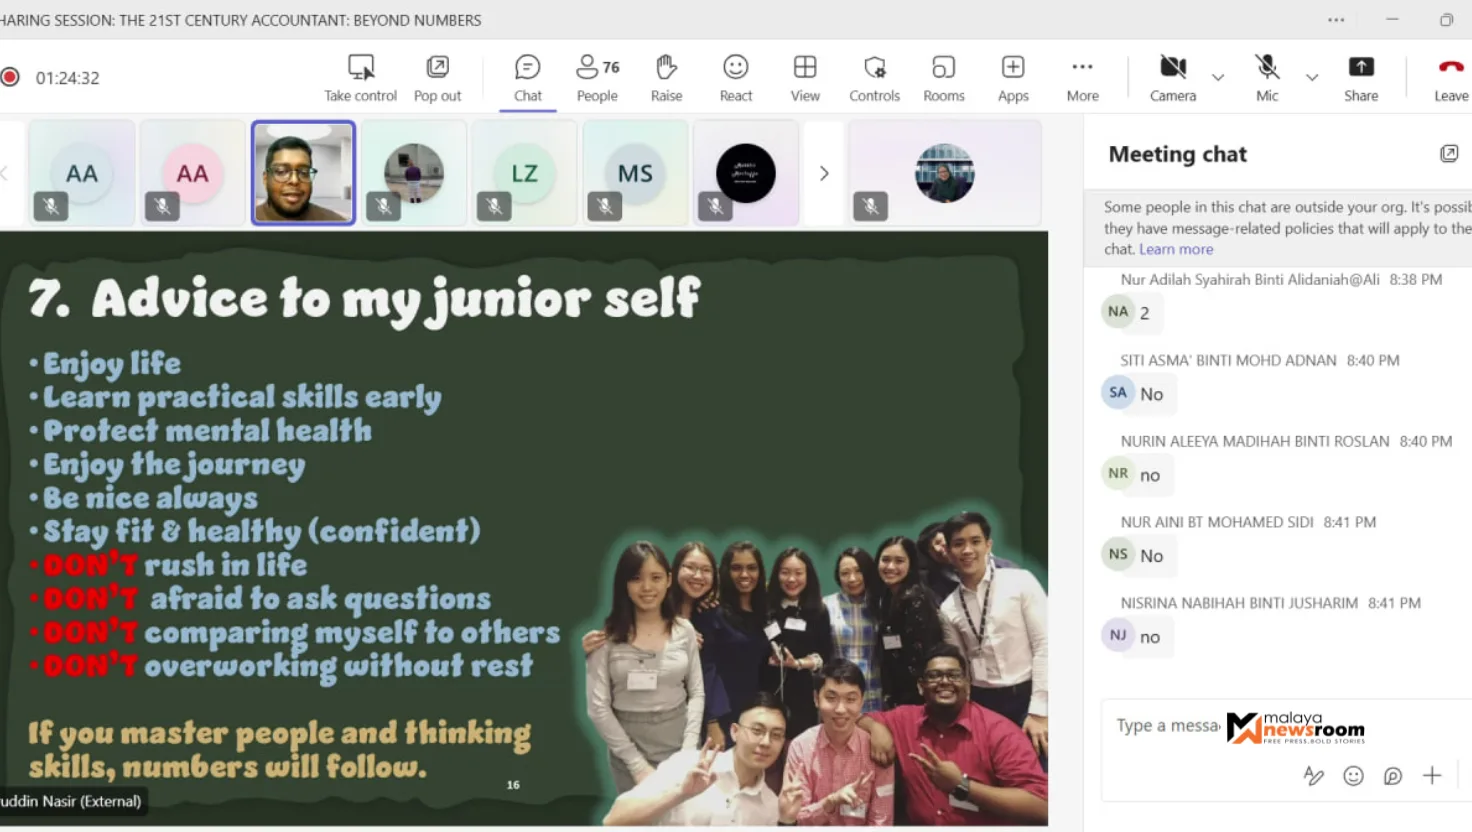Click the NJ avatar in chat
The width and height of the screenshot is (1472, 832).
coord(1118,635)
